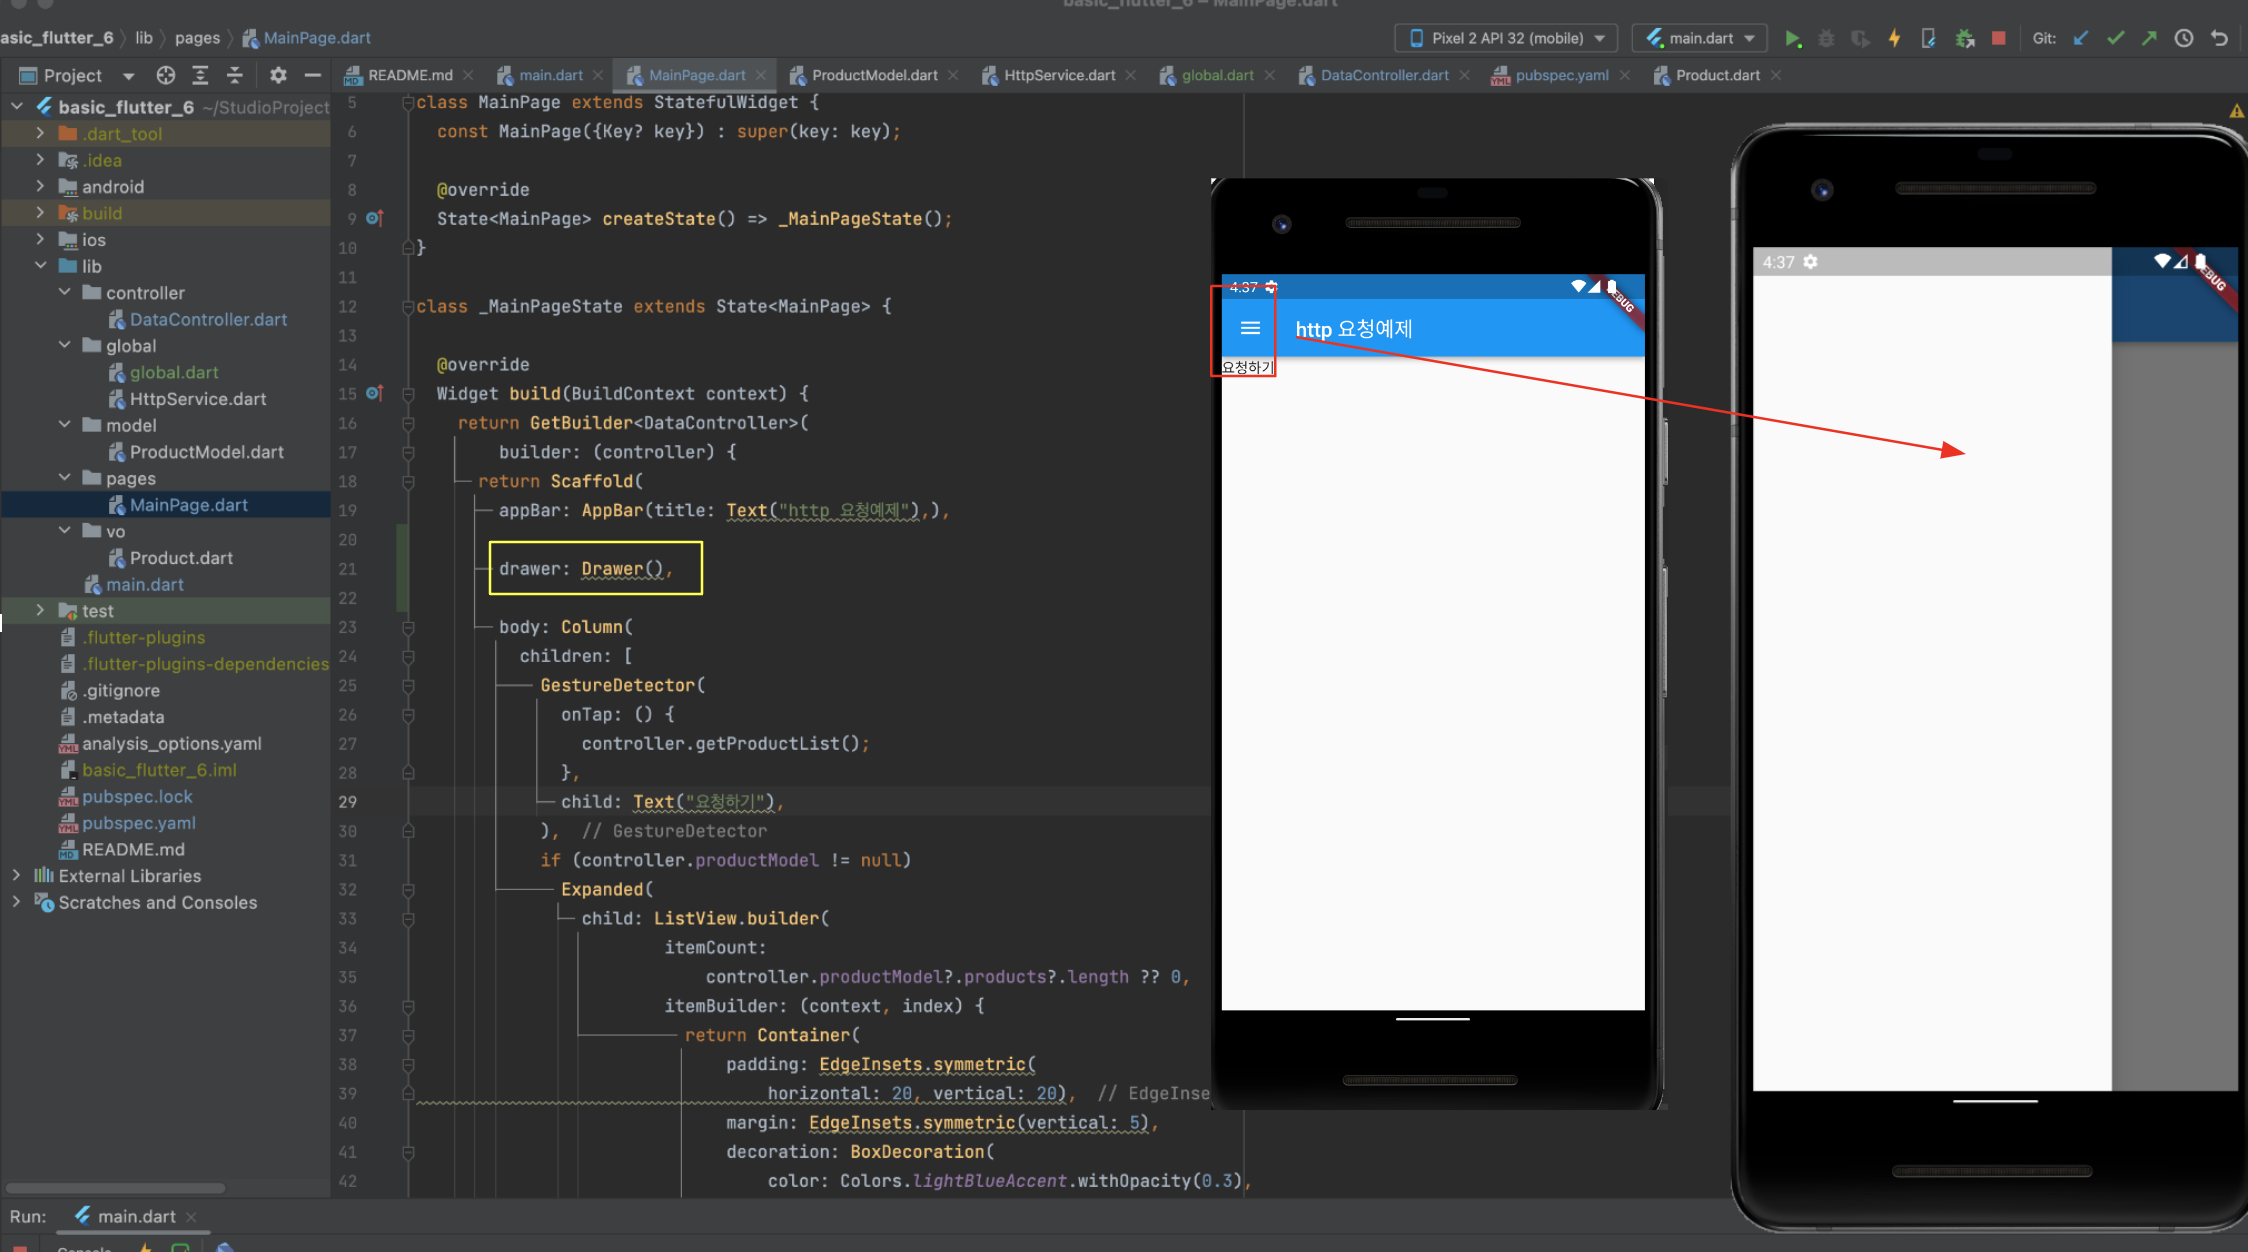Image resolution: width=2248 pixels, height=1252 pixels.
Task: Open the main.dart run configuration dropdown
Action: coord(1700,39)
